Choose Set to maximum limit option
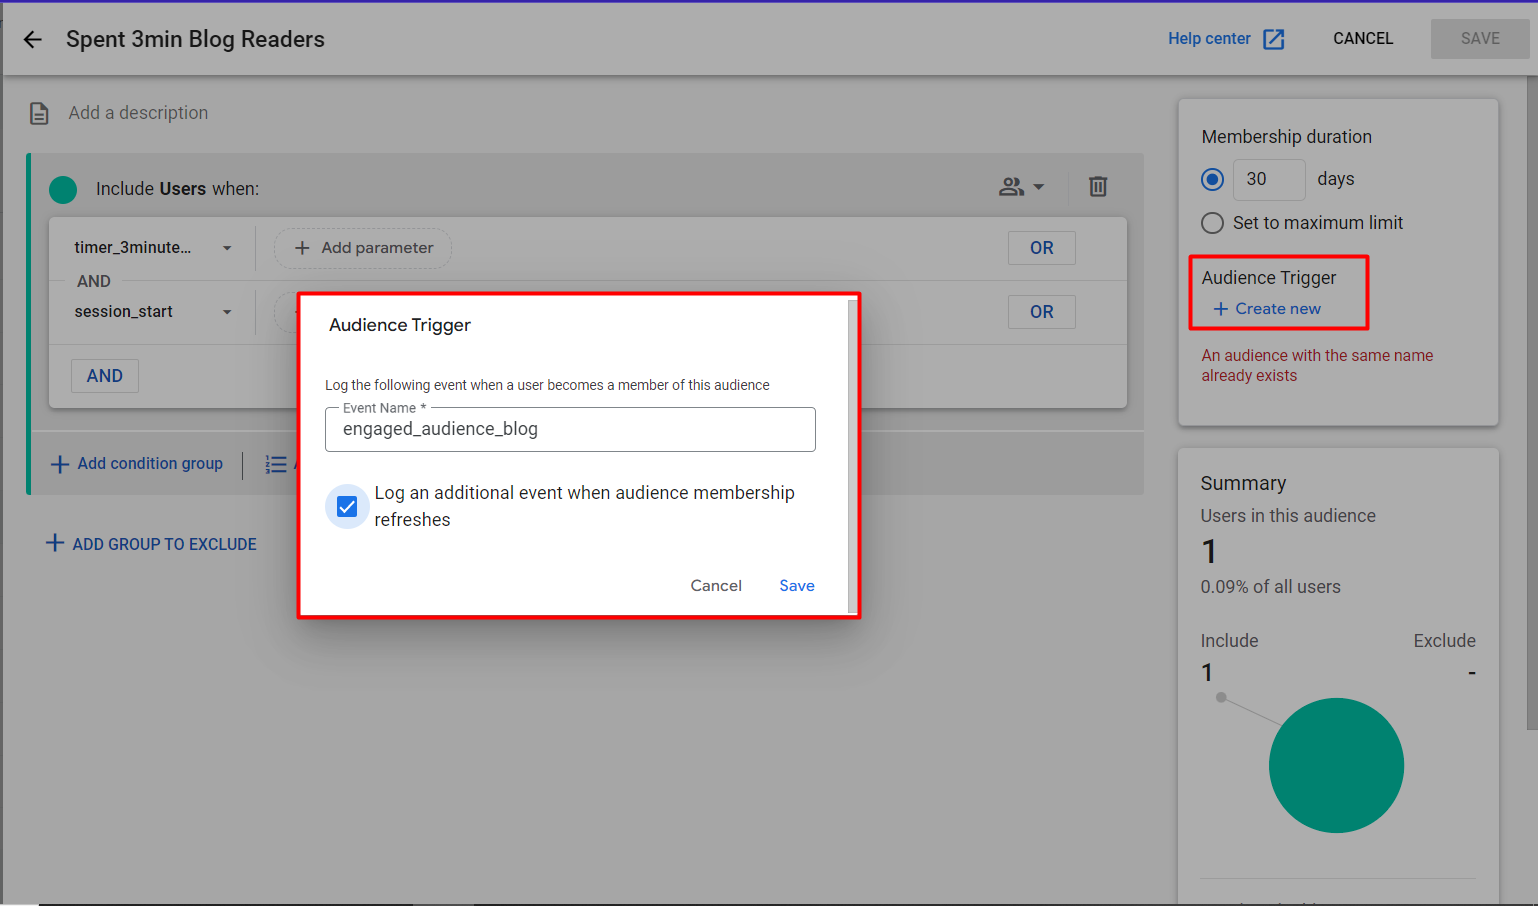Image resolution: width=1538 pixels, height=906 pixels. [x=1212, y=223]
